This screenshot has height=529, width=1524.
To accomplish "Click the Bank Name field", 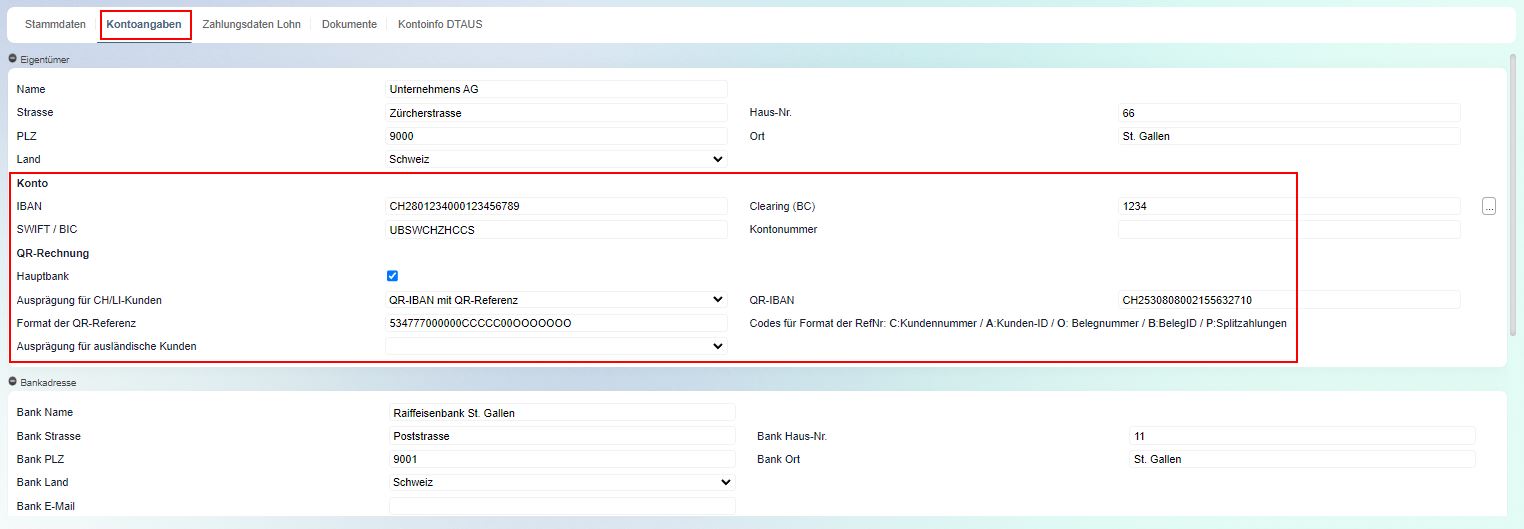I will [x=562, y=413].
